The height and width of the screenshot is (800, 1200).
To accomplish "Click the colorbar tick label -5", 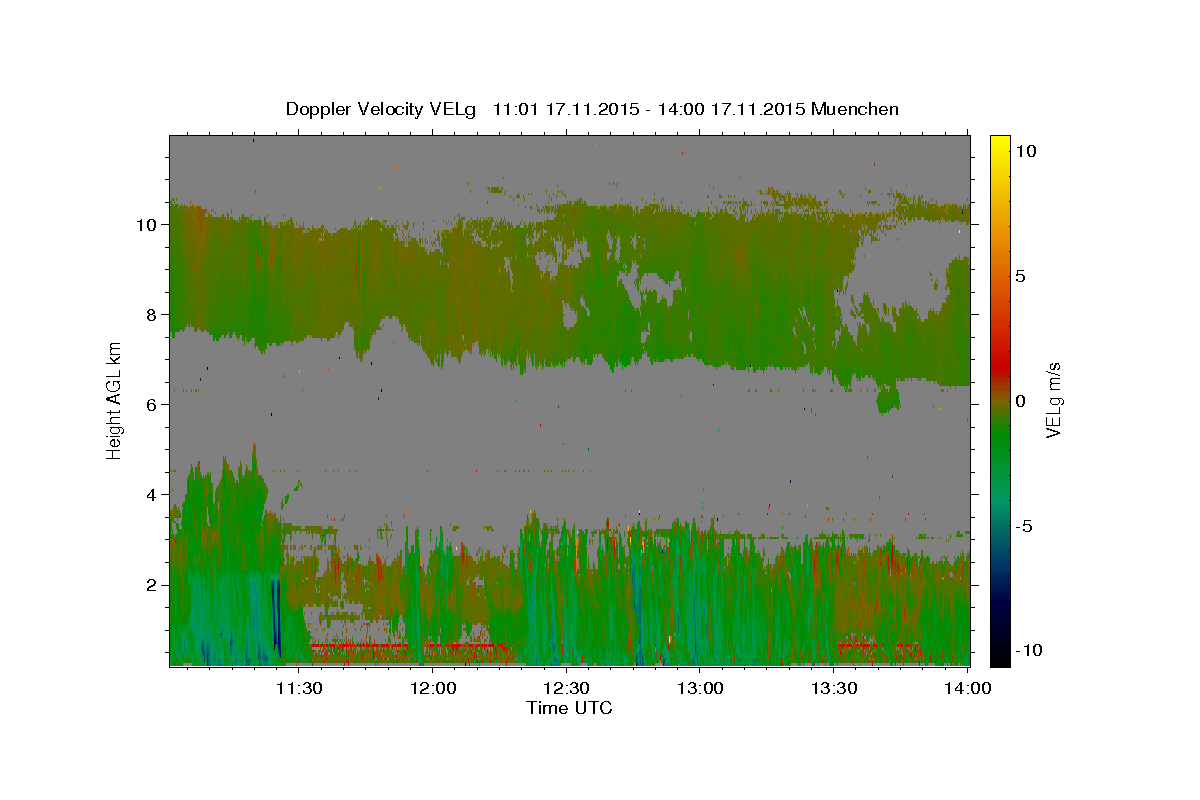I will [x=1024, y=526].
